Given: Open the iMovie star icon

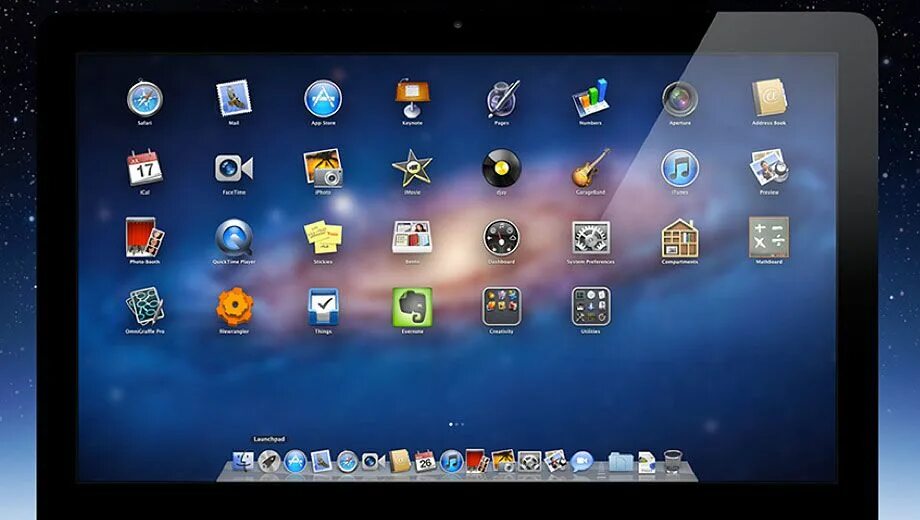Looking at the screenshot, I should click(x=412, y=168).
